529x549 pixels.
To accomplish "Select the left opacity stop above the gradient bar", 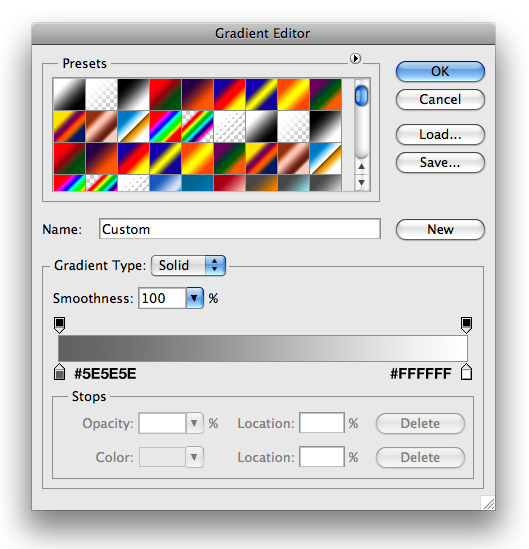I will click(60, 325).
